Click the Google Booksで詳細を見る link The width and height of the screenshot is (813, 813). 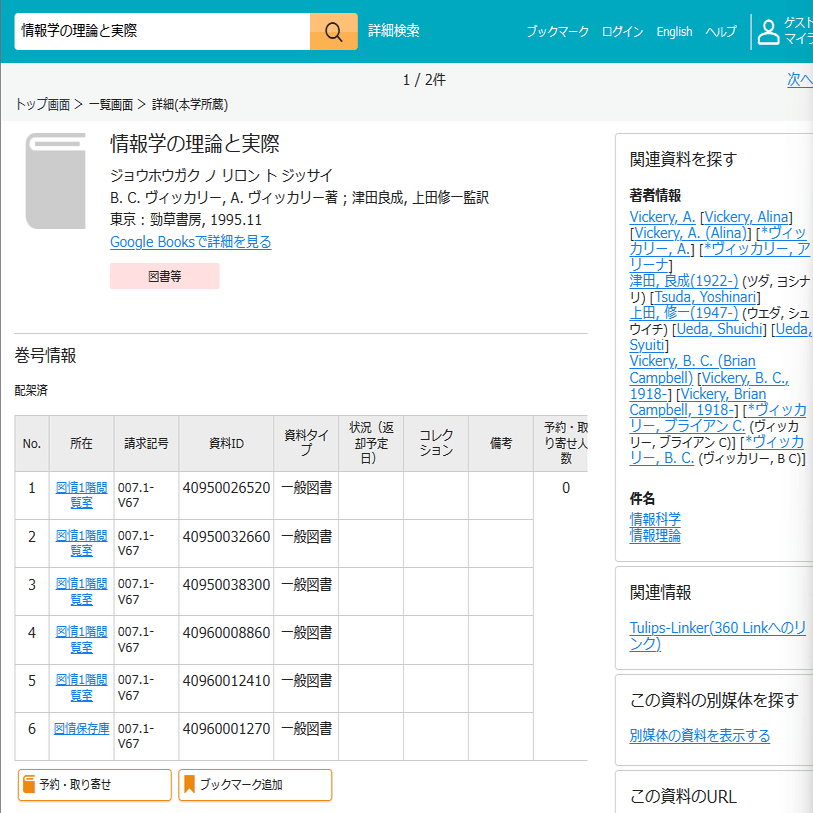tap(190, 242)
